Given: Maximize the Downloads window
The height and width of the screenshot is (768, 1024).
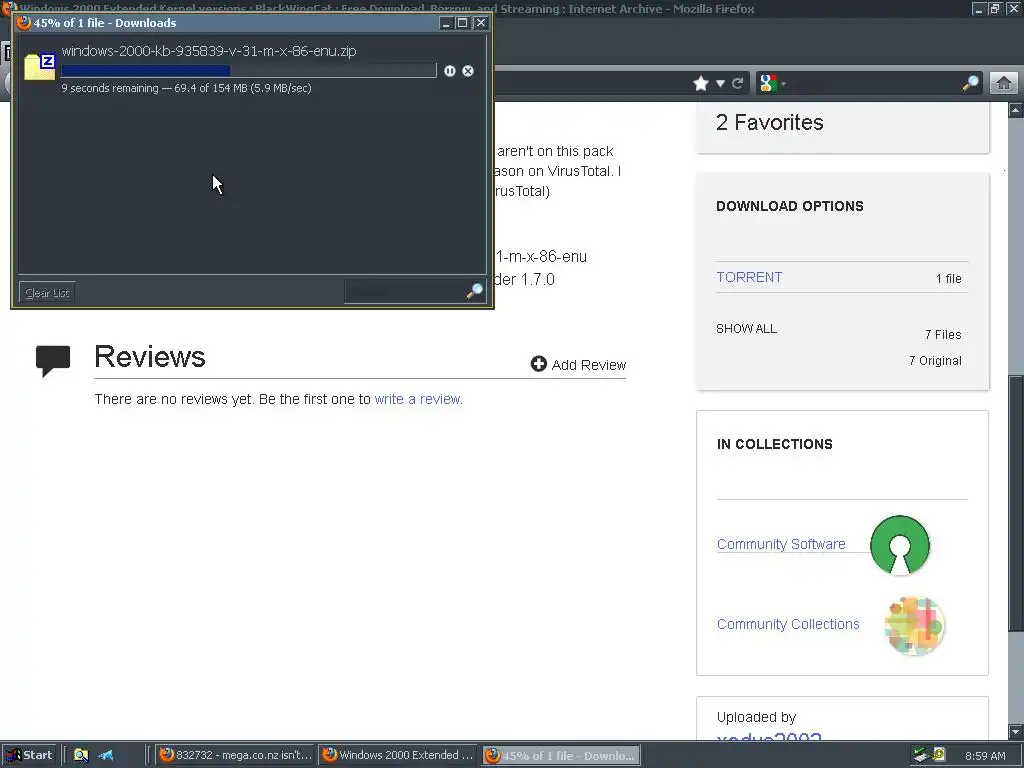Looking at the screenshot, I should pyautogui.click(x=462, y=23).
